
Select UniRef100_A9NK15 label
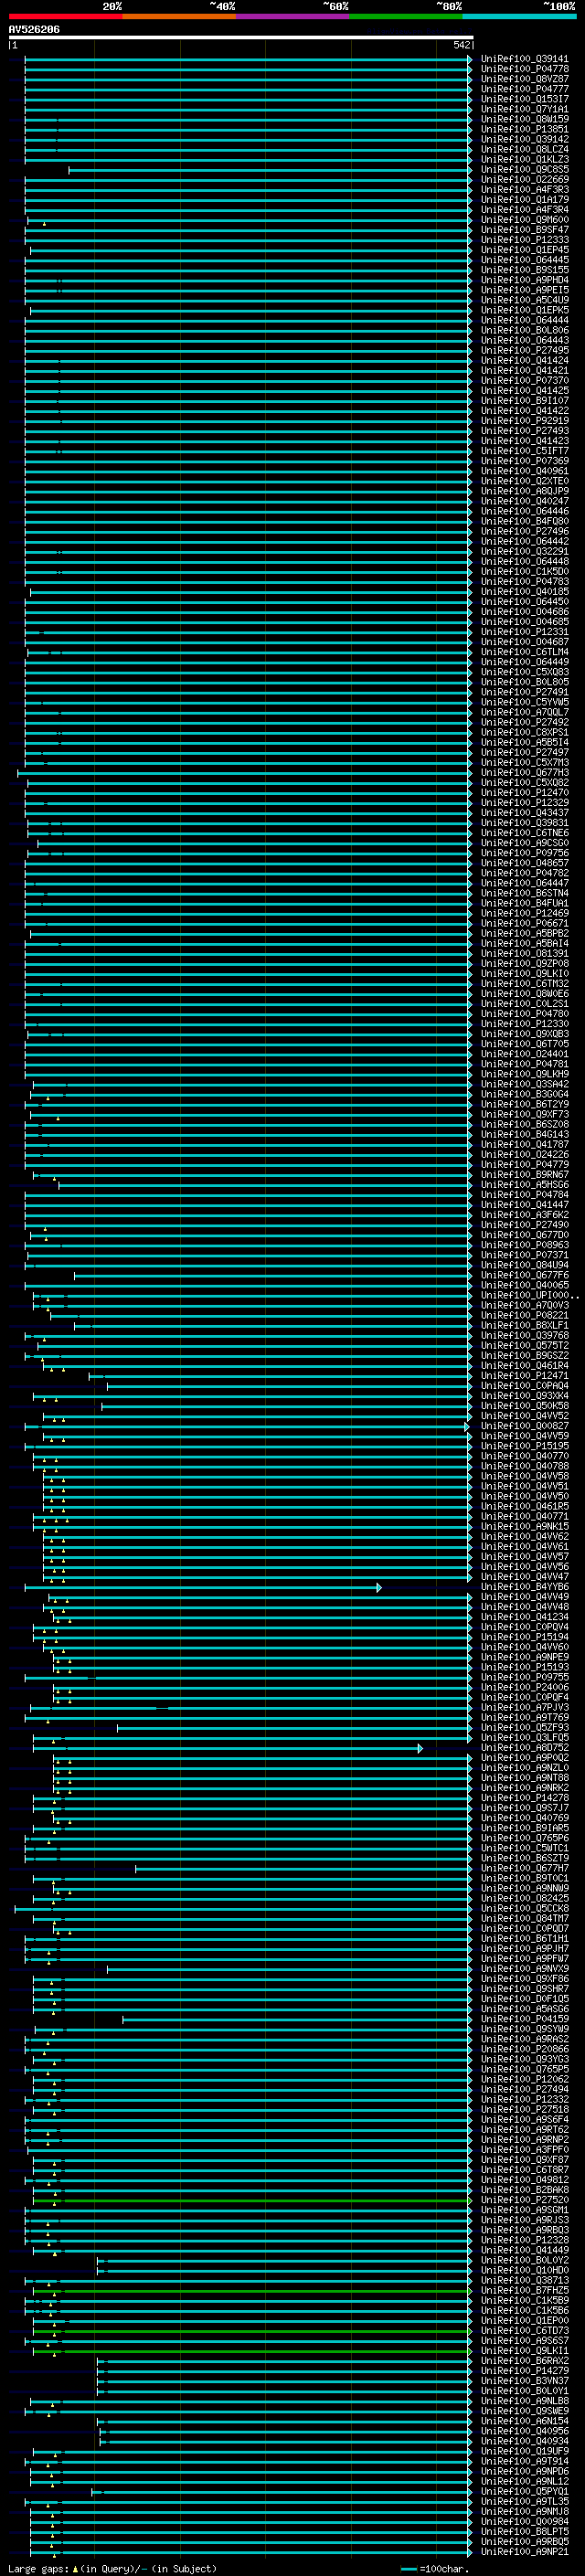524,1526
